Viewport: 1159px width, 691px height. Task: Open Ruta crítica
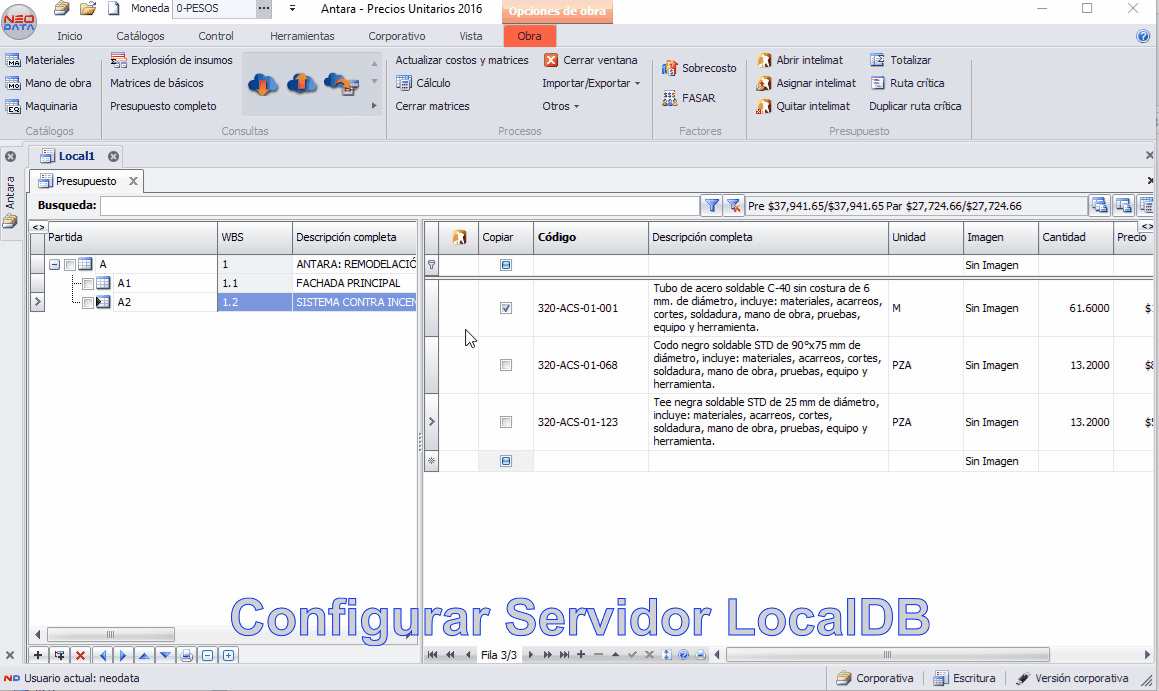(907, 83)
